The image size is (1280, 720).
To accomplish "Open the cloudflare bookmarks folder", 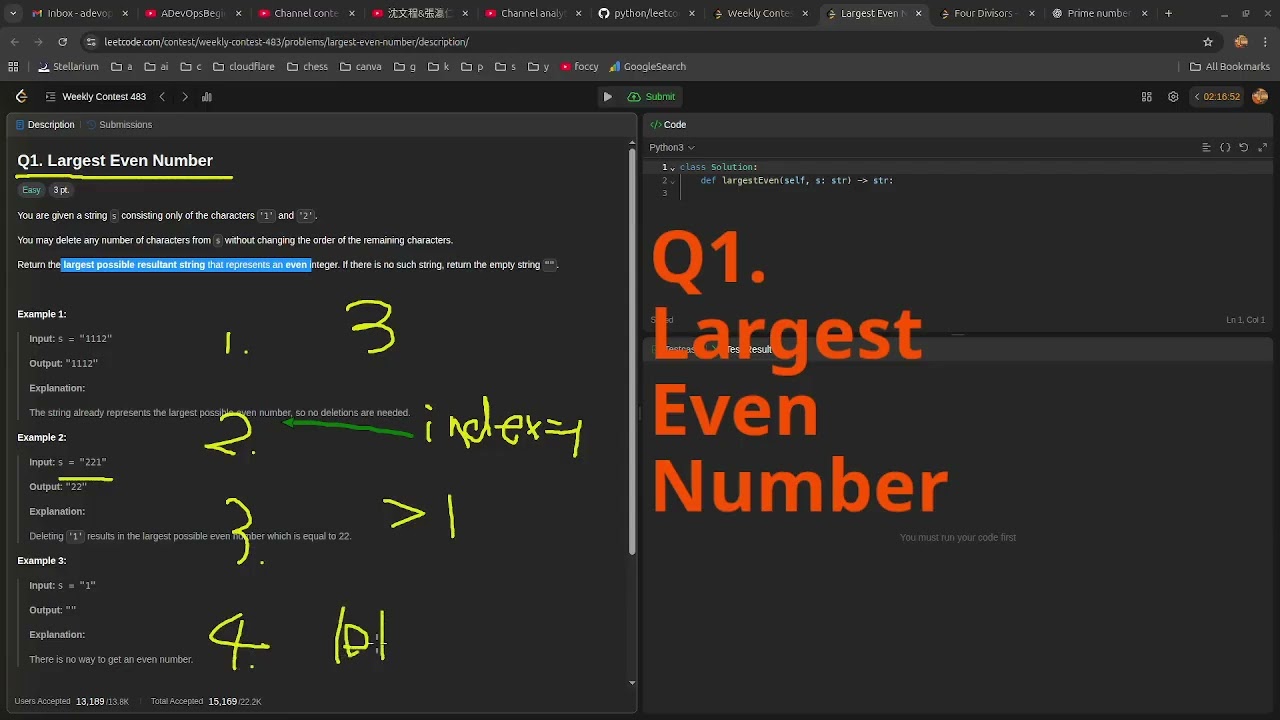I will [243, 67].
